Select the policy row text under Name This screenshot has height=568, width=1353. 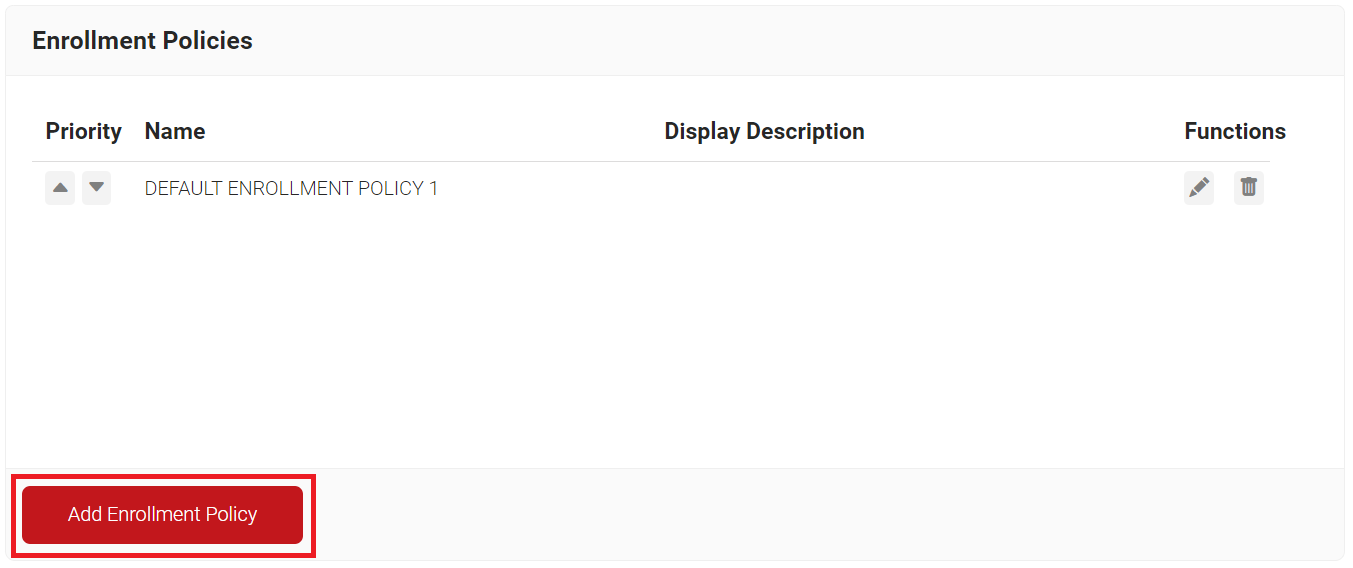[x=291, y=188]
